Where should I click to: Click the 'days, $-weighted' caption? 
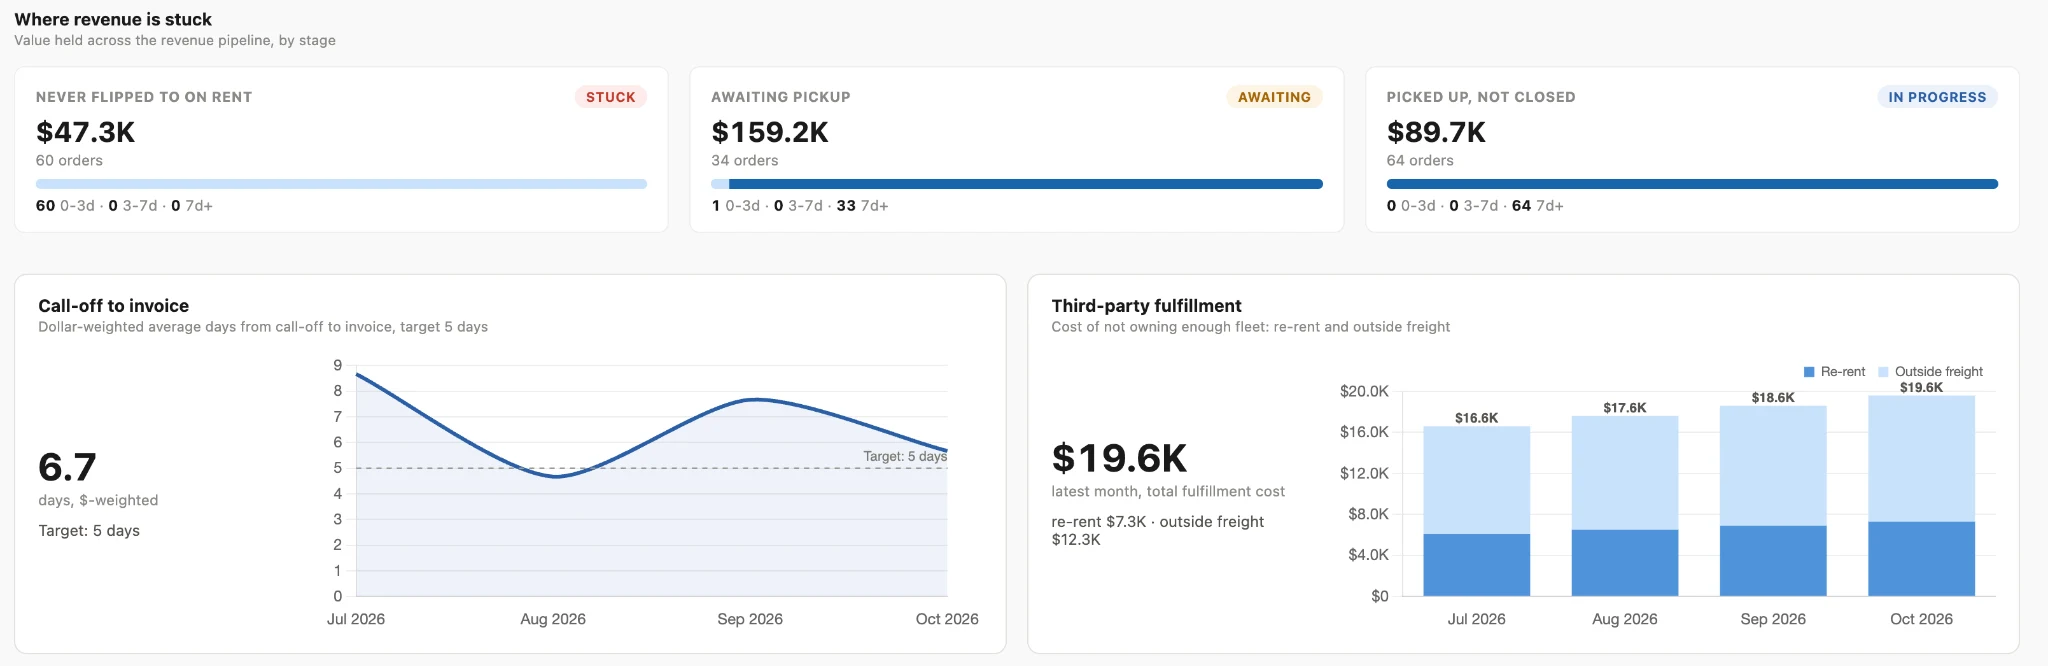pos(98,500)
